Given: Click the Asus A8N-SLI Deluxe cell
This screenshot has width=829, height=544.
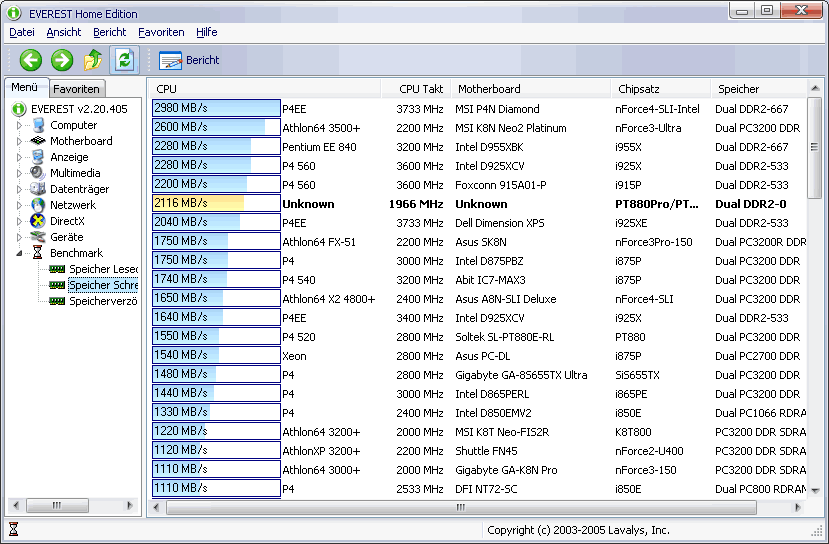Looking at the screenshot, I should pos(505,299).
